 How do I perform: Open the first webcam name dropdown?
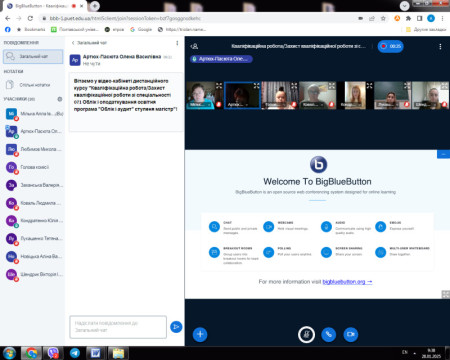[200, 105]
